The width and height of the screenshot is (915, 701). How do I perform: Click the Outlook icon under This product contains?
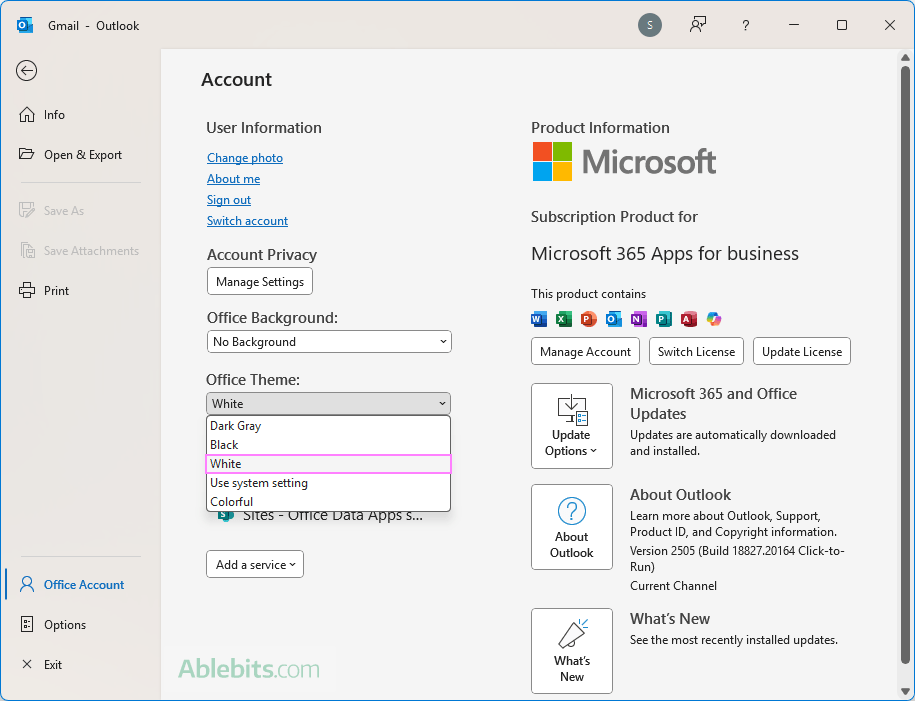tap(614, 319)
